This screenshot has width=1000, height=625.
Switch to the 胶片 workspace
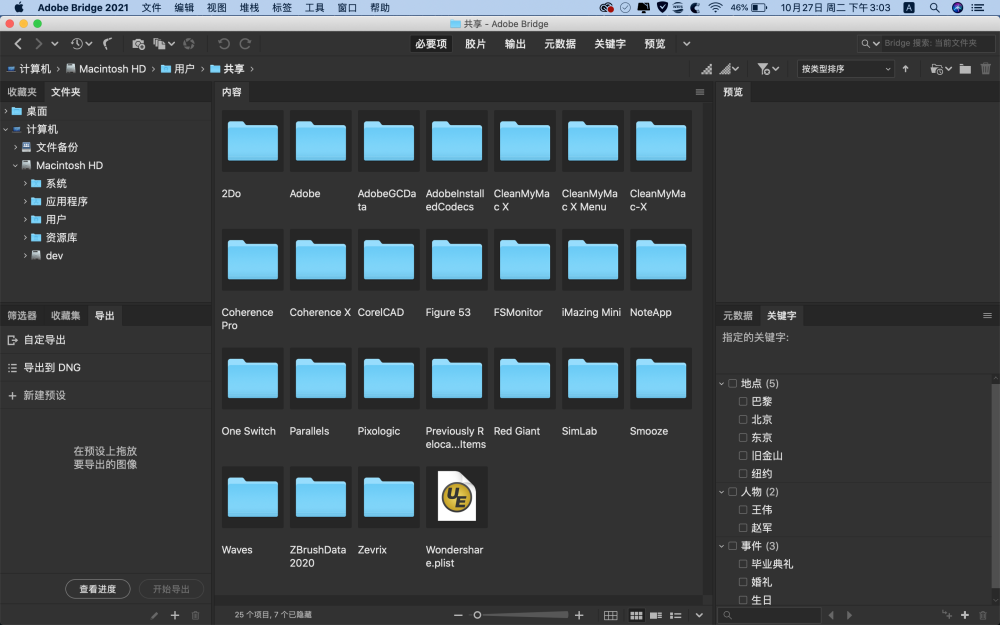475,43
